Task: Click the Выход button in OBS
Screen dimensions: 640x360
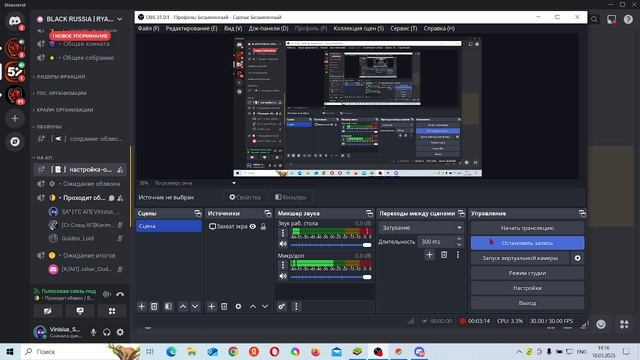Action: point(527,303)
